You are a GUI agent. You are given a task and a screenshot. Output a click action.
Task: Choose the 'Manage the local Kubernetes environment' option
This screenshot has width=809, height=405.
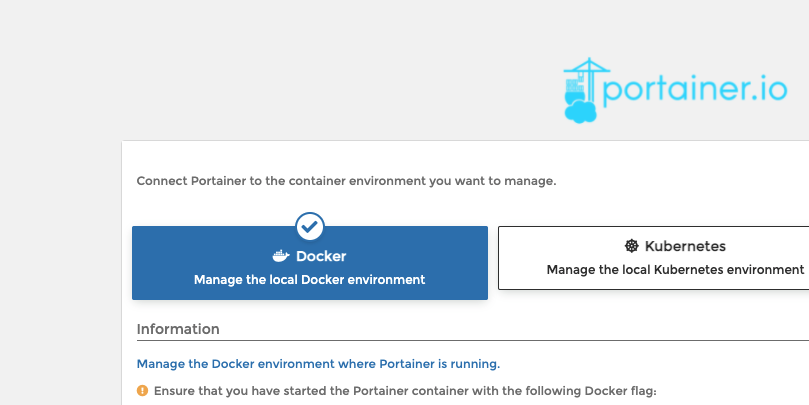click(x=675, y=270)
